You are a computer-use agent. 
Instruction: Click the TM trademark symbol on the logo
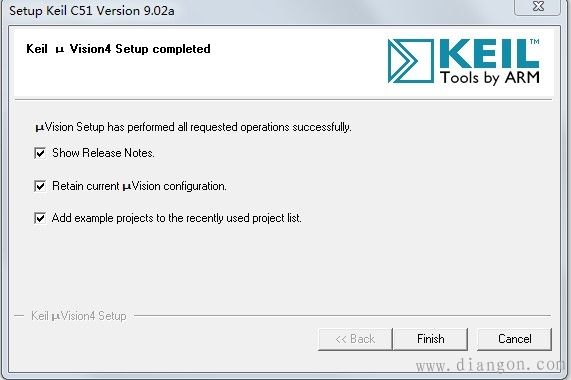point(534,42)
